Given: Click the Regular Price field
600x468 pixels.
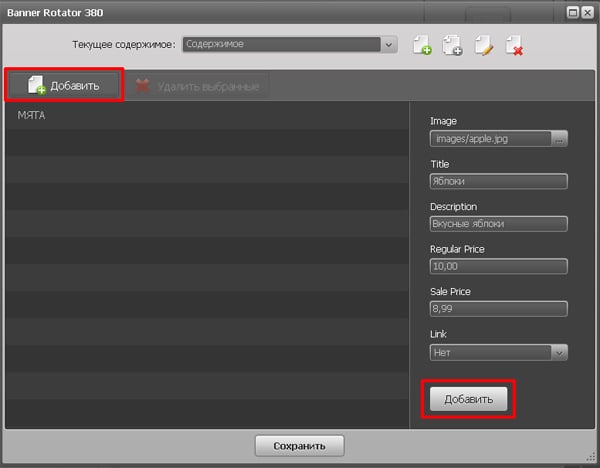Looking at the screenshot, I should point(498,266).
